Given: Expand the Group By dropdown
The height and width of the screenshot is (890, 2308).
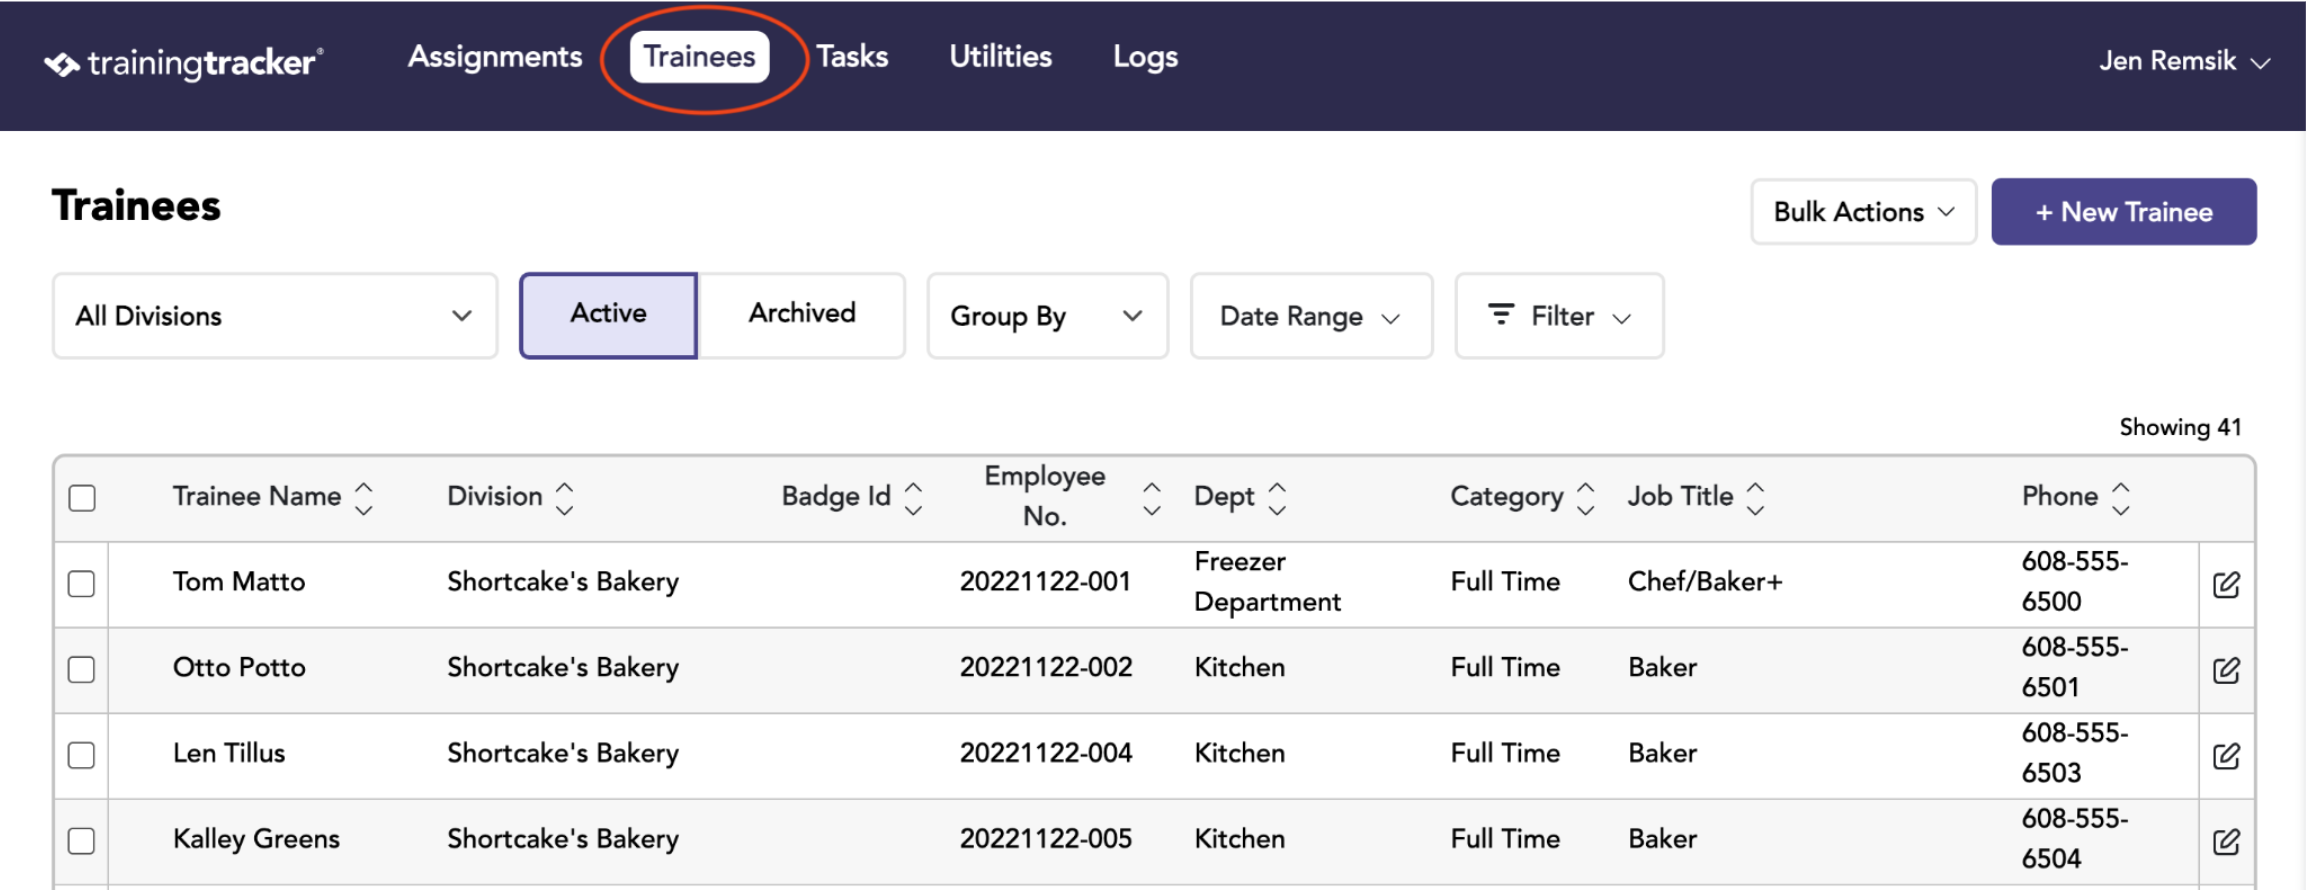Looking at the screenshot, I should pyautogui.click(x=1047, y=316).
